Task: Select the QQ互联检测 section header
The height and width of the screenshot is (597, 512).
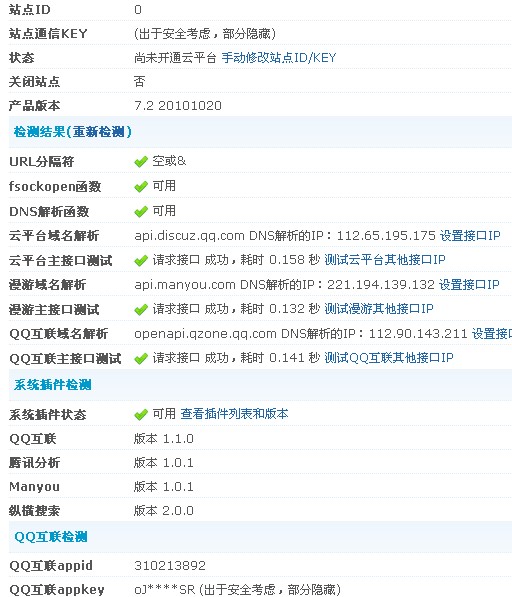Action: click(51, 537)
